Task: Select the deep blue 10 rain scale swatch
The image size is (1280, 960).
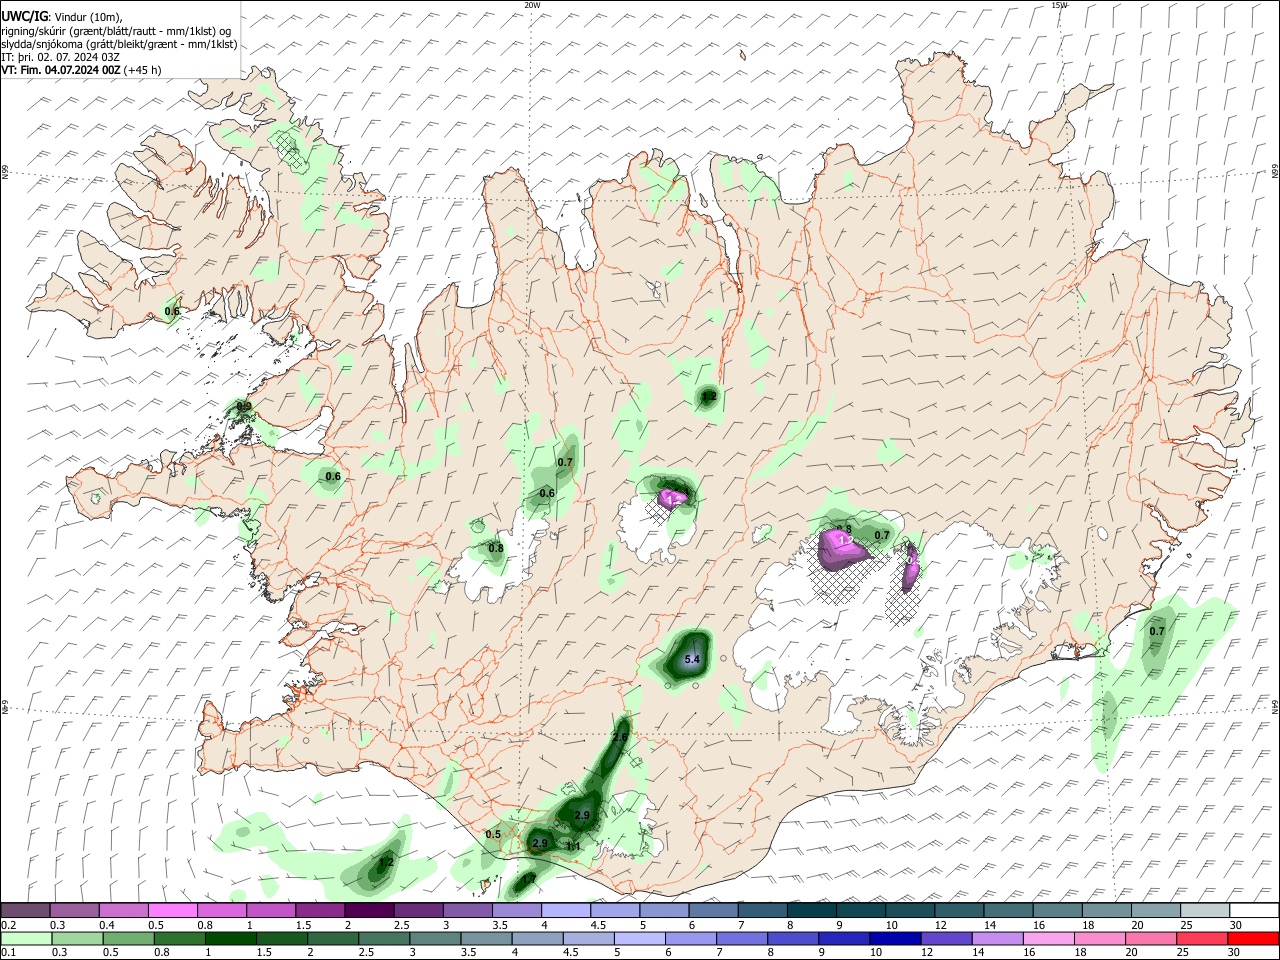Action: point(893,938)
